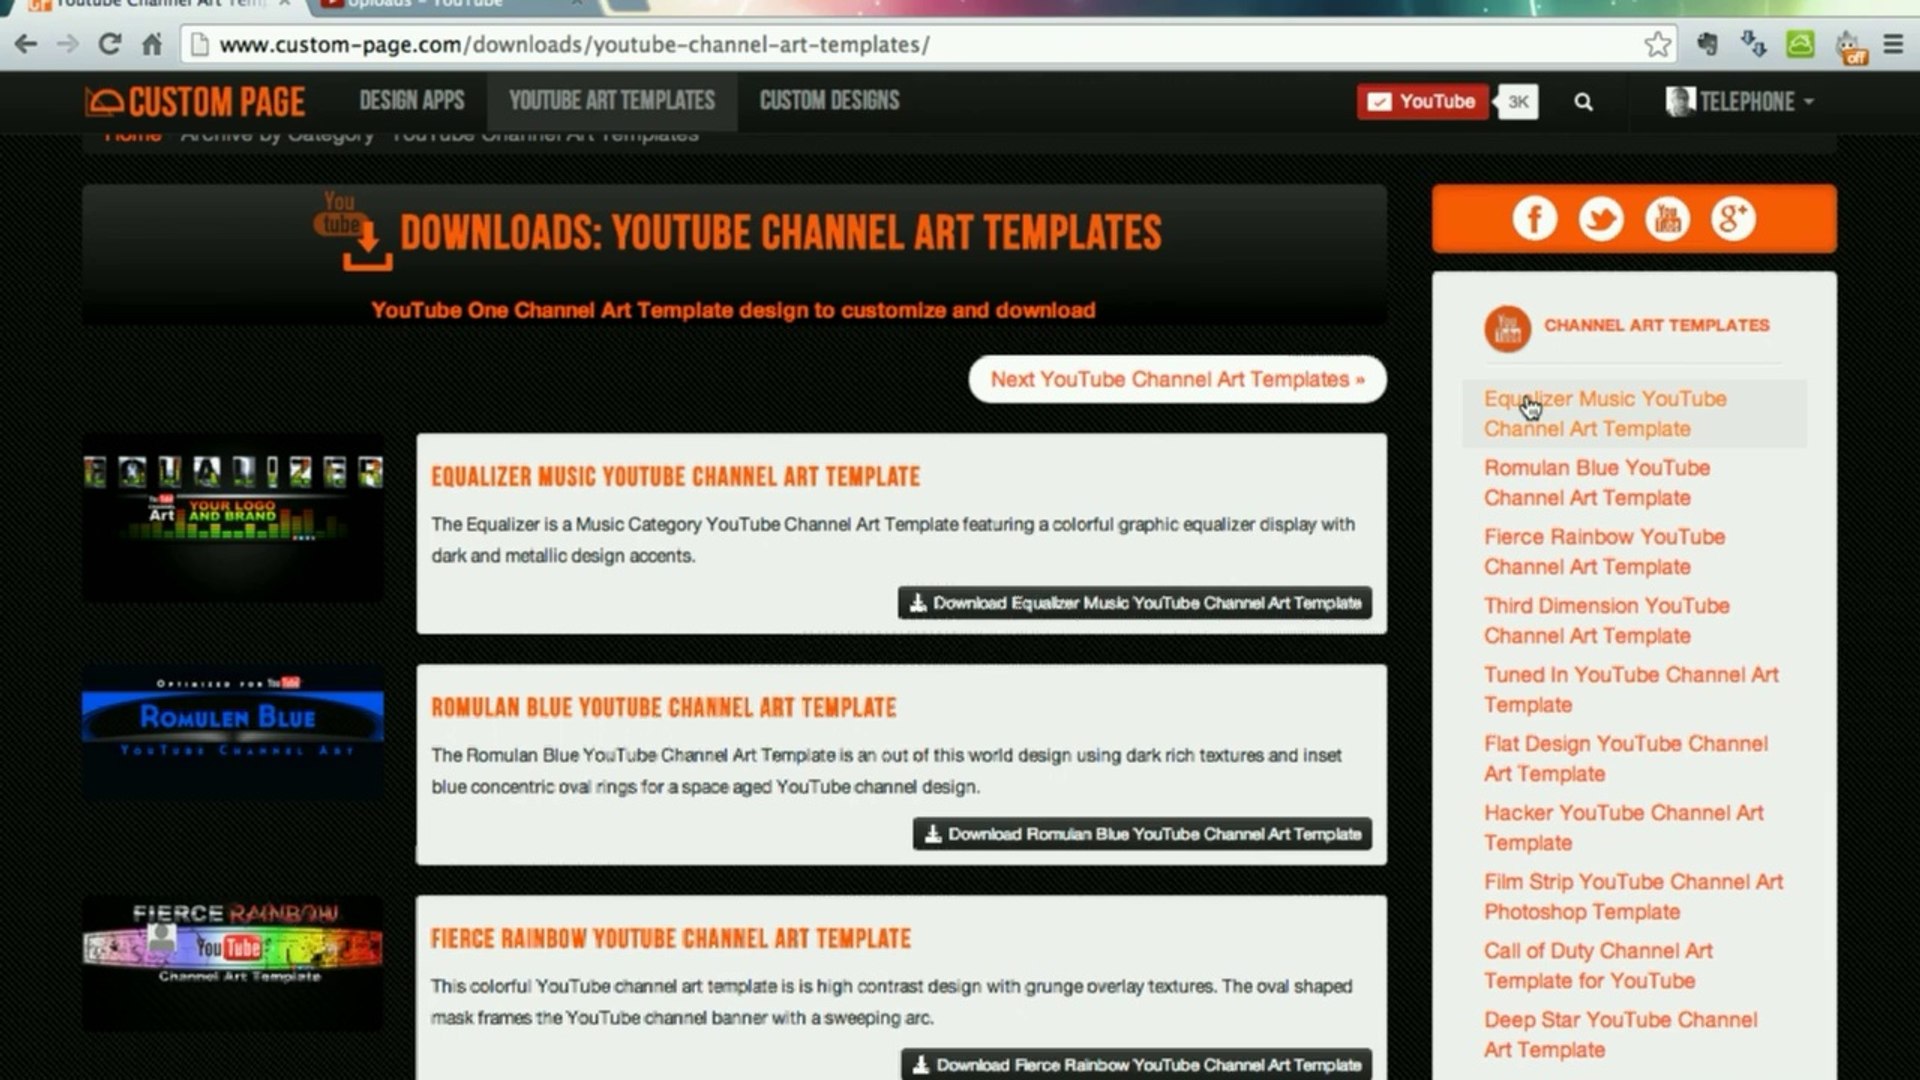Bookmark page with star icon
This screenshot has width=1920, height=1080.
(x=1657, y=44)
